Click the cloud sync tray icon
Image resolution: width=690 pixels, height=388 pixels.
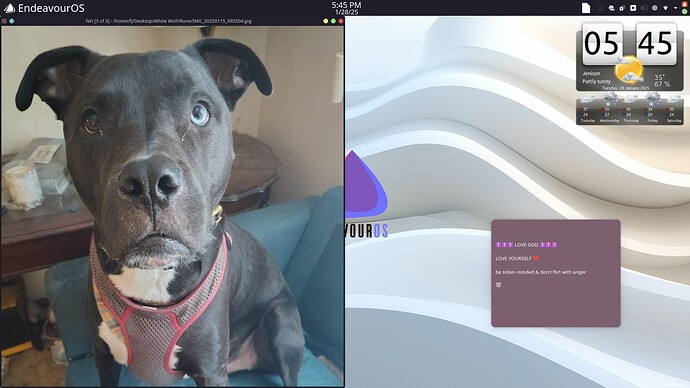pos(612,8)
